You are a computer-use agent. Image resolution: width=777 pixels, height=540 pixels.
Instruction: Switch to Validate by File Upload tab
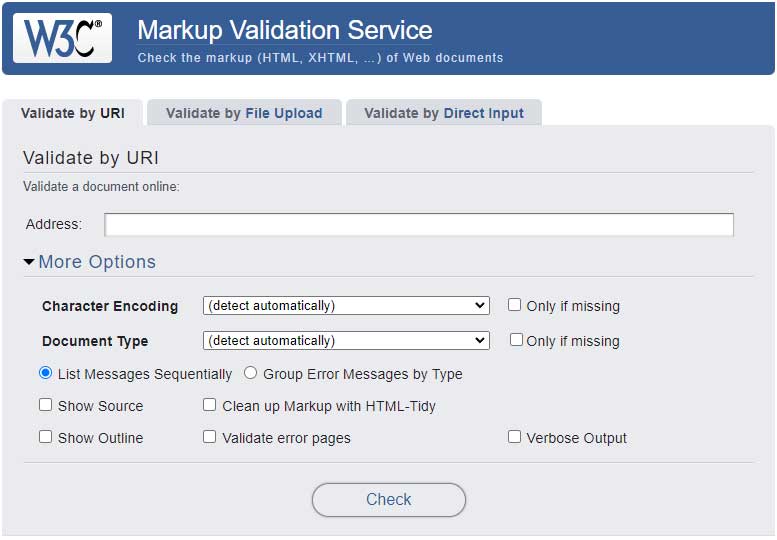click(244, 113)
